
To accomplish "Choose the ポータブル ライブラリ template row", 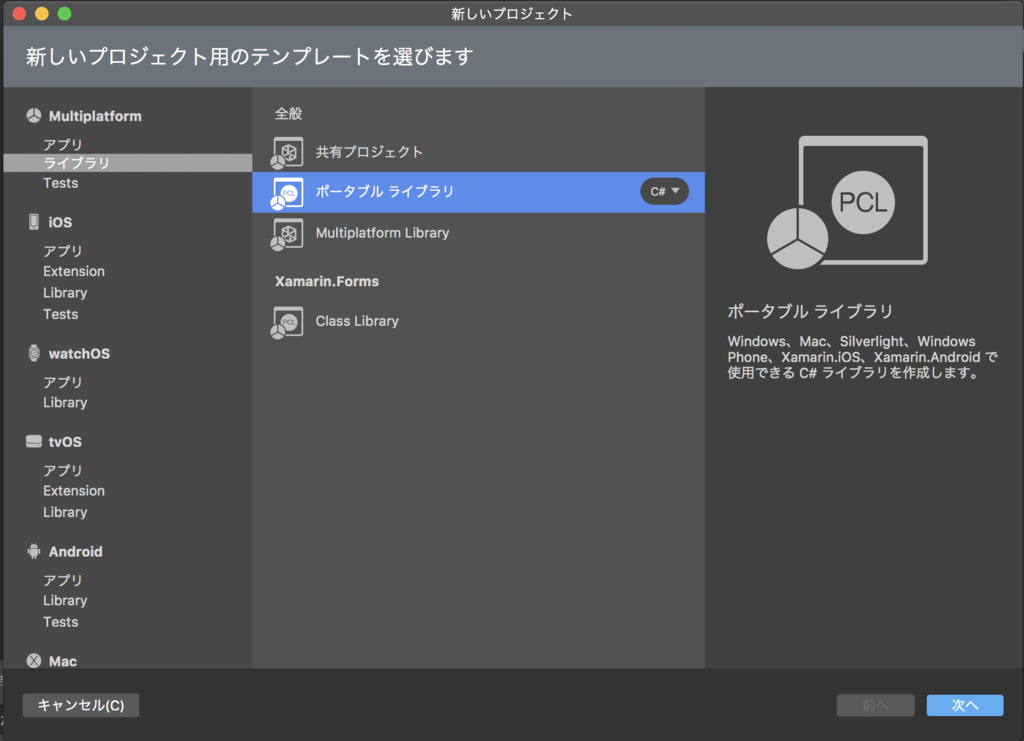I will 479,192.
